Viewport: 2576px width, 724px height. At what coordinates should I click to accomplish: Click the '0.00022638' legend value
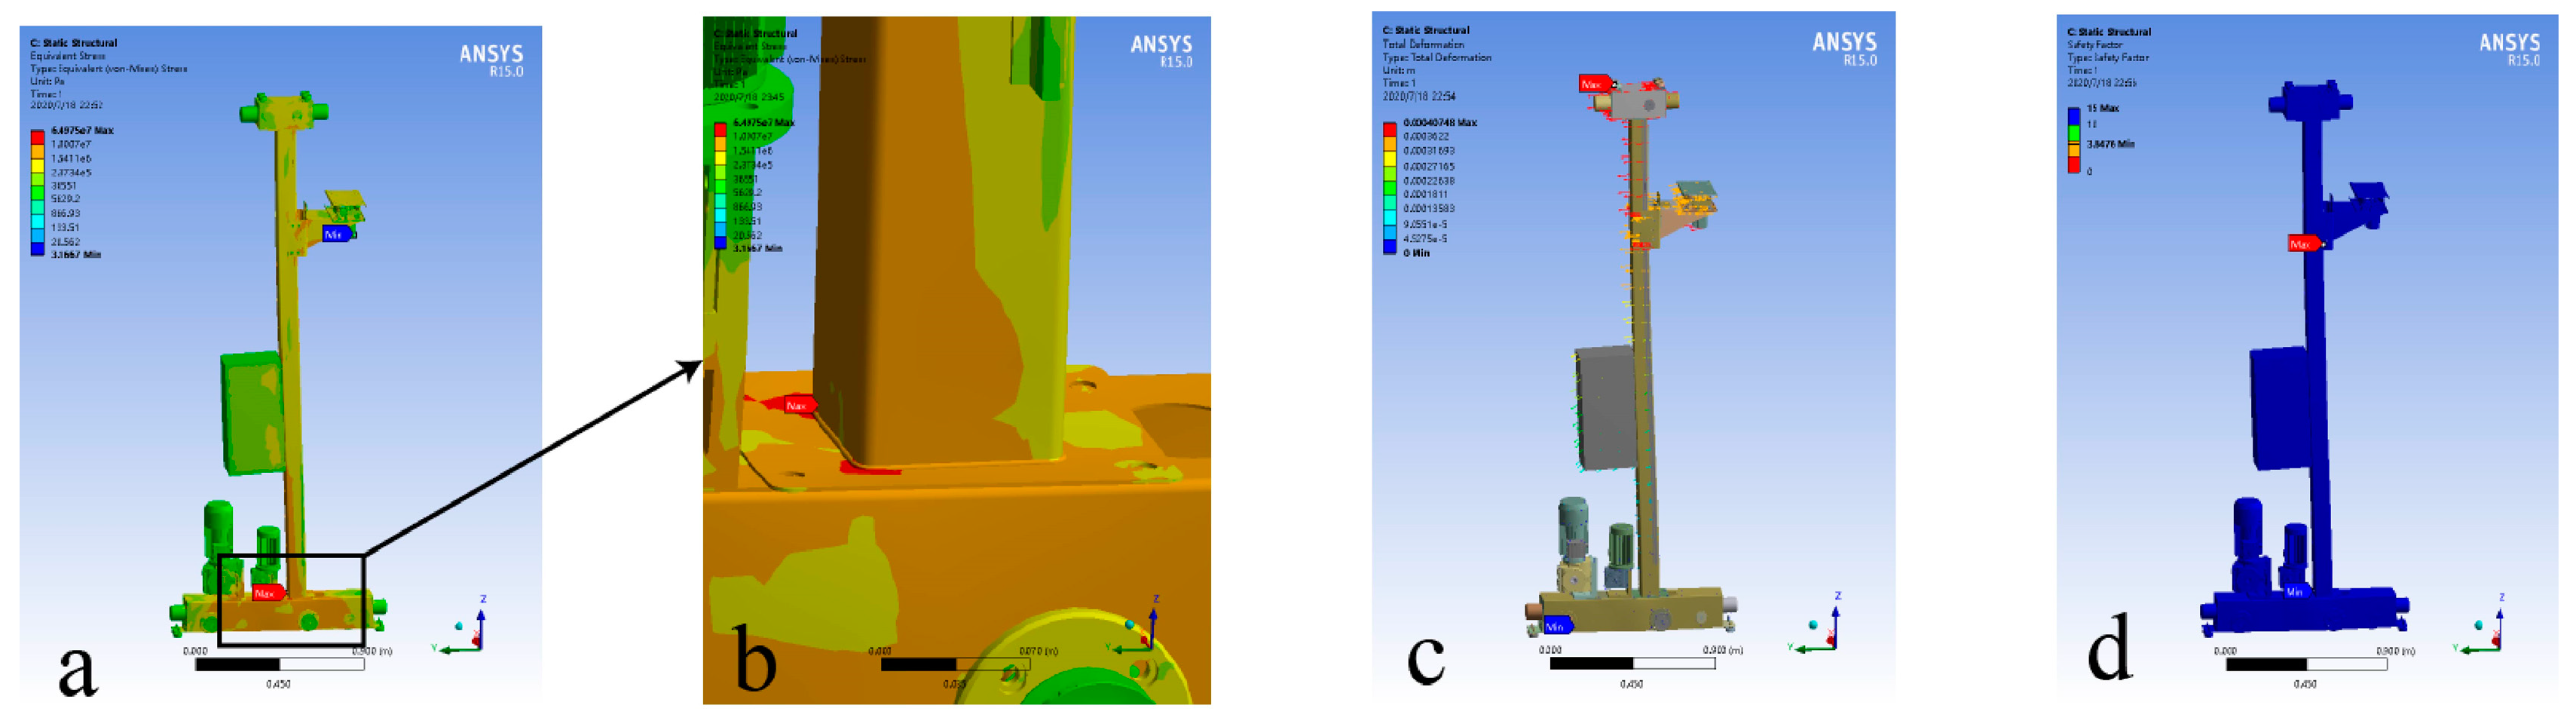pyautogui.click(x=1429, y=181)
